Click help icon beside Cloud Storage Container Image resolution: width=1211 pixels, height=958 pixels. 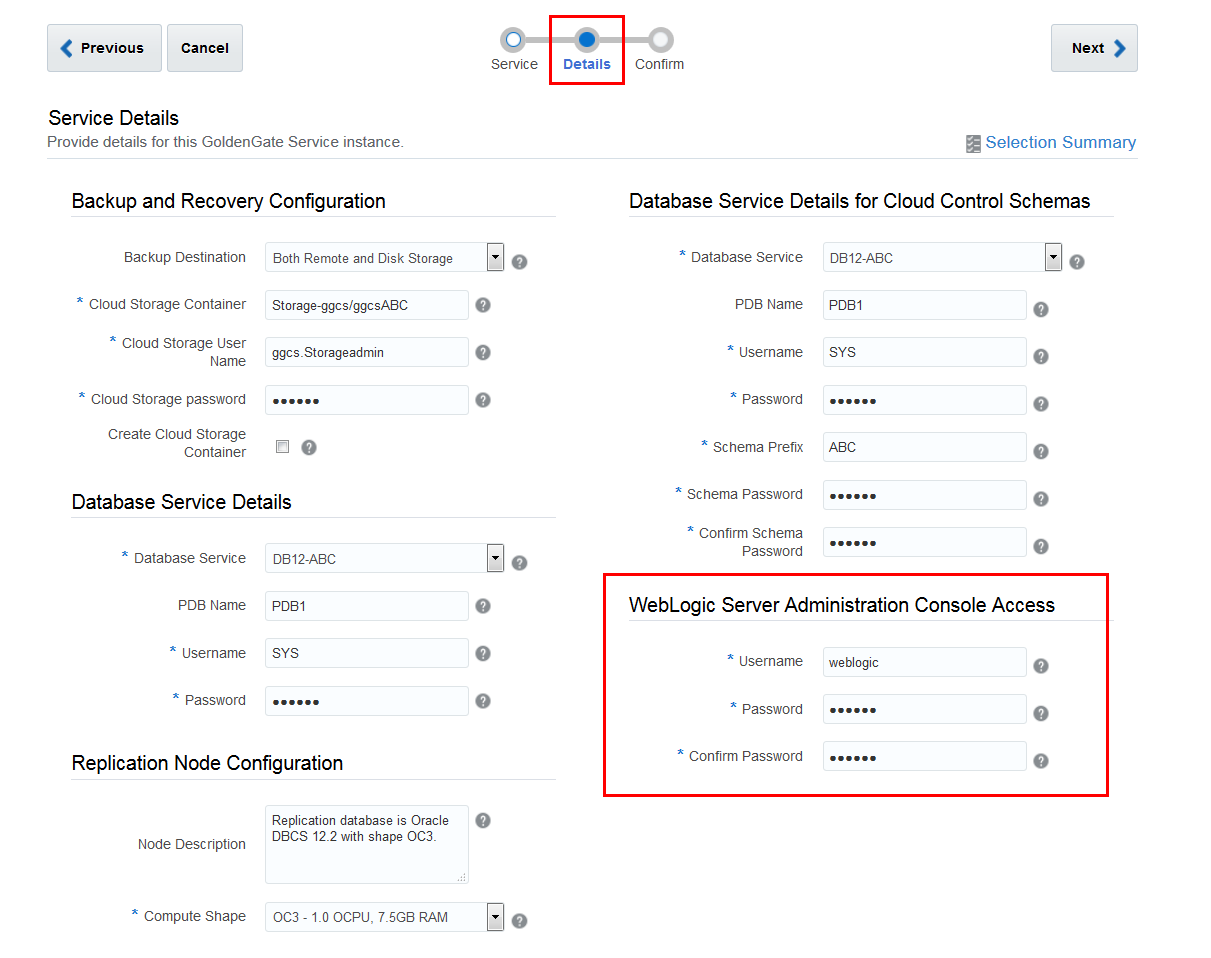coord(483,304)
